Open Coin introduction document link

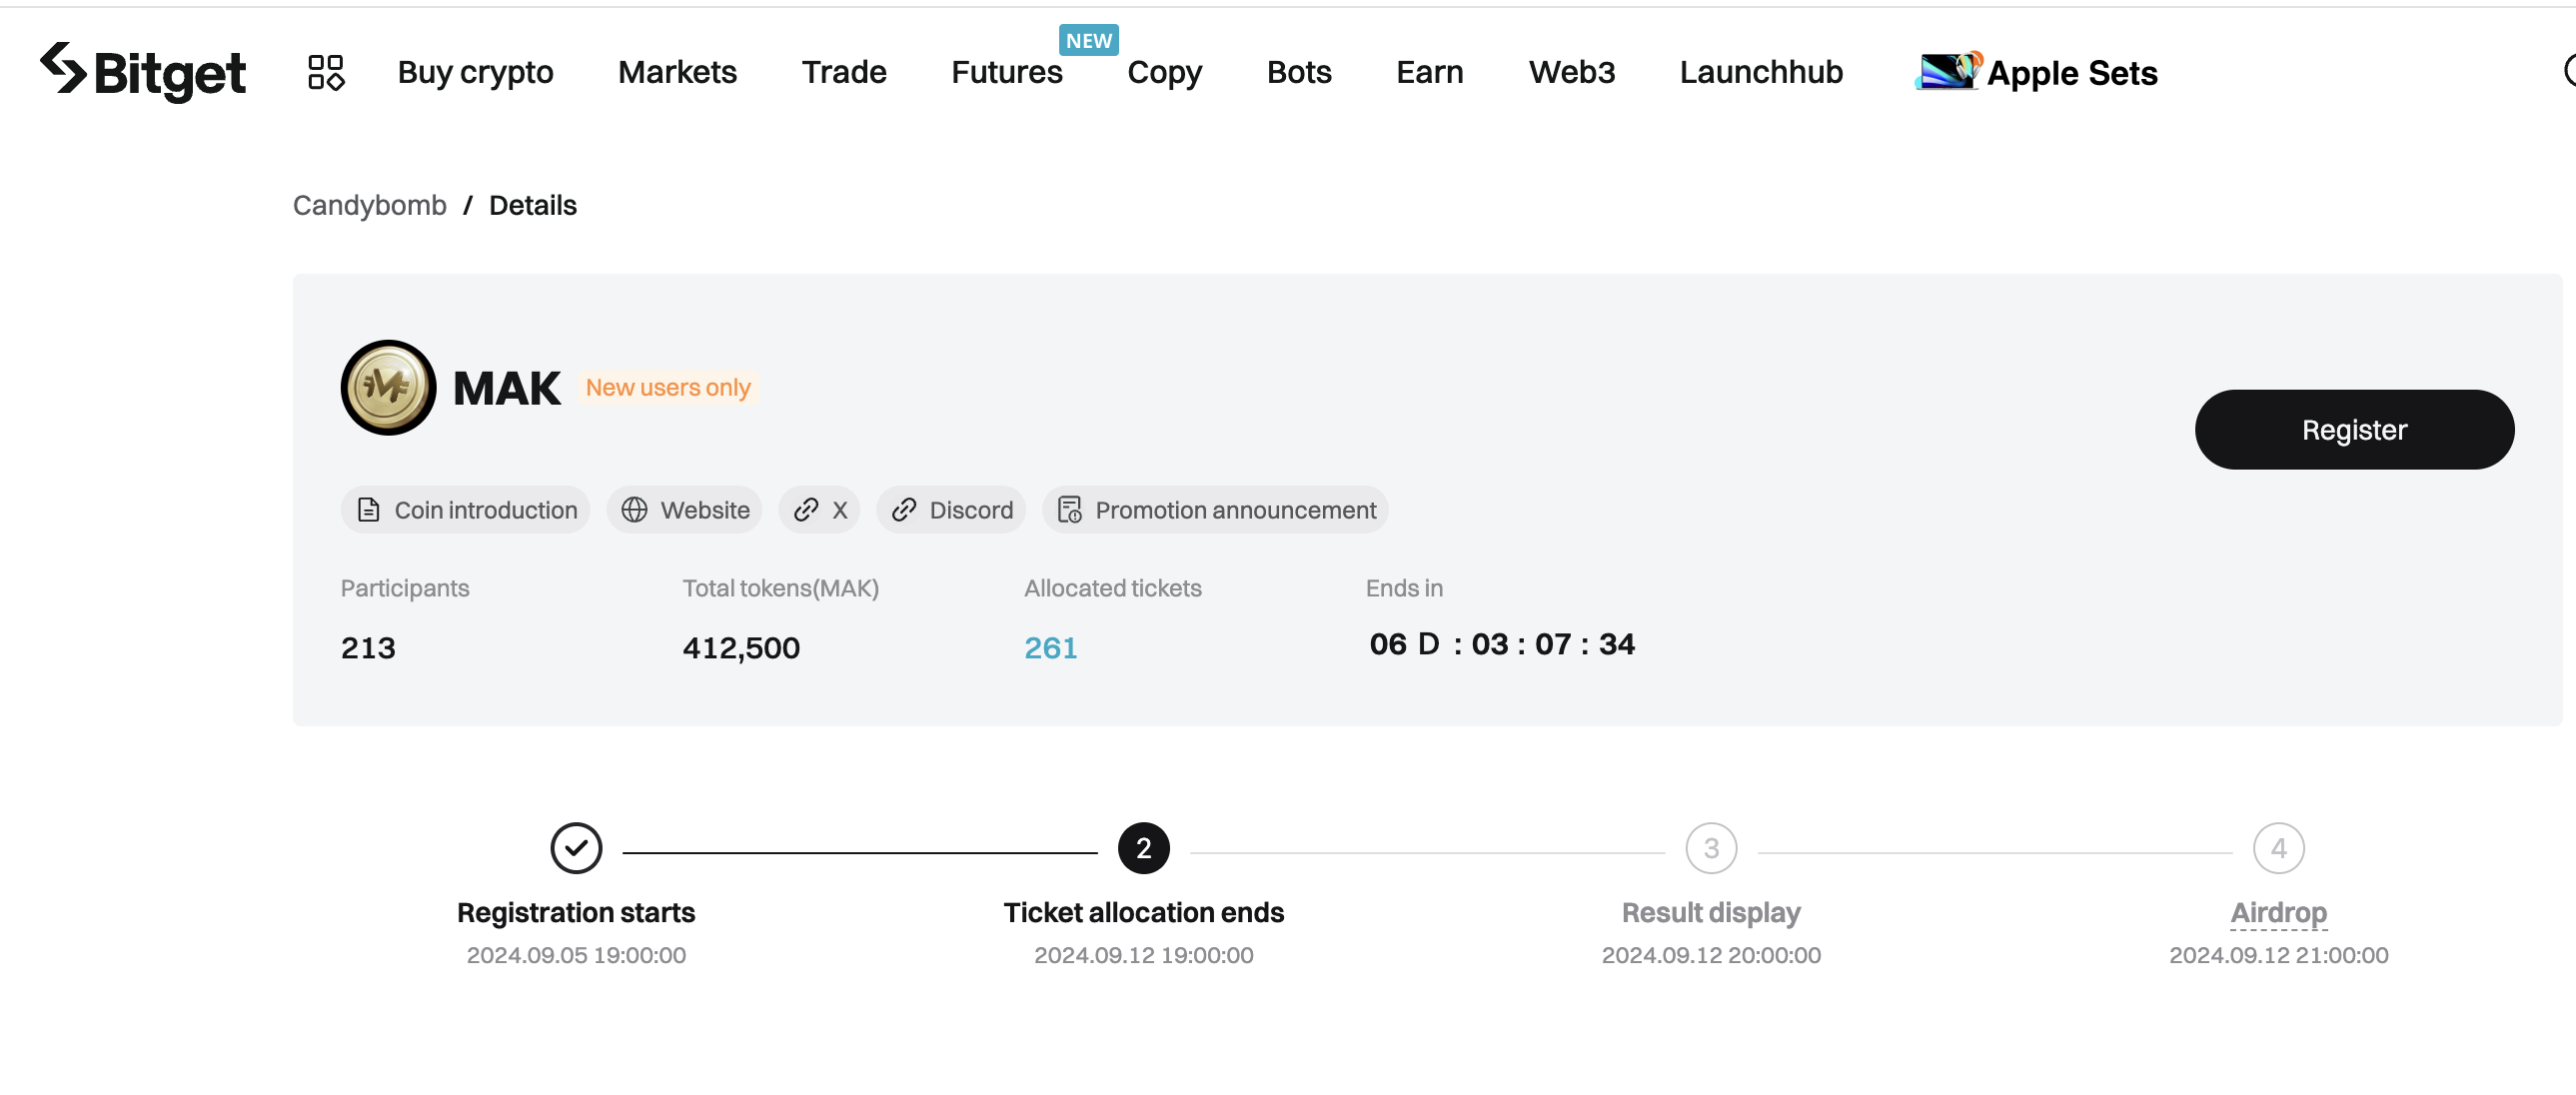point(466,510)
